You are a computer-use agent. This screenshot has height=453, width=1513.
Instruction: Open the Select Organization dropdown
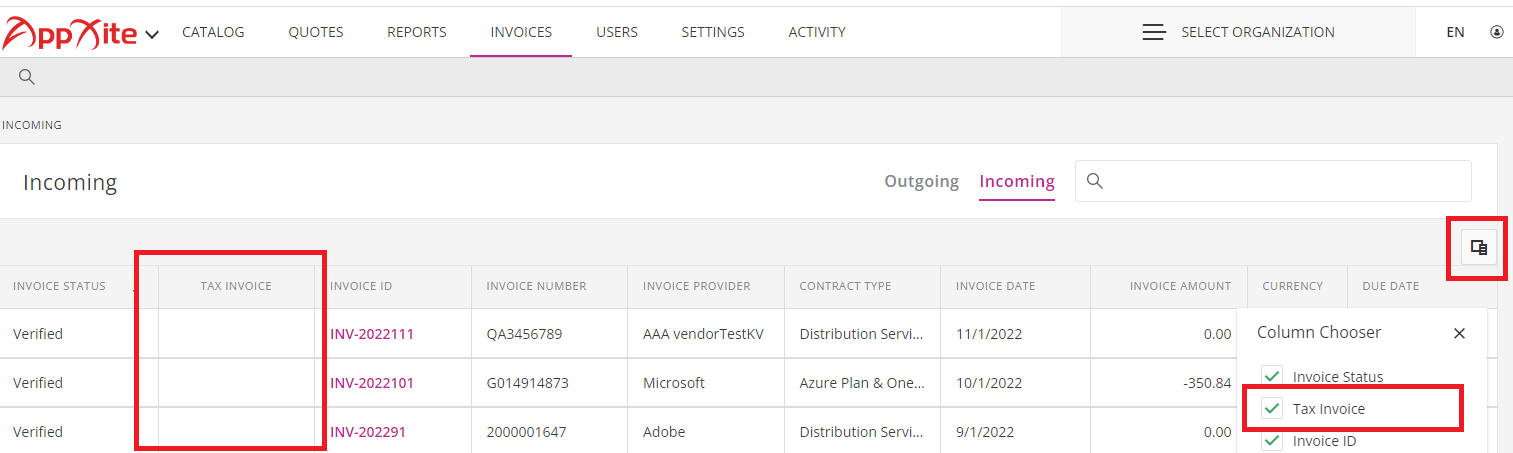click(x=1238, y=32)
